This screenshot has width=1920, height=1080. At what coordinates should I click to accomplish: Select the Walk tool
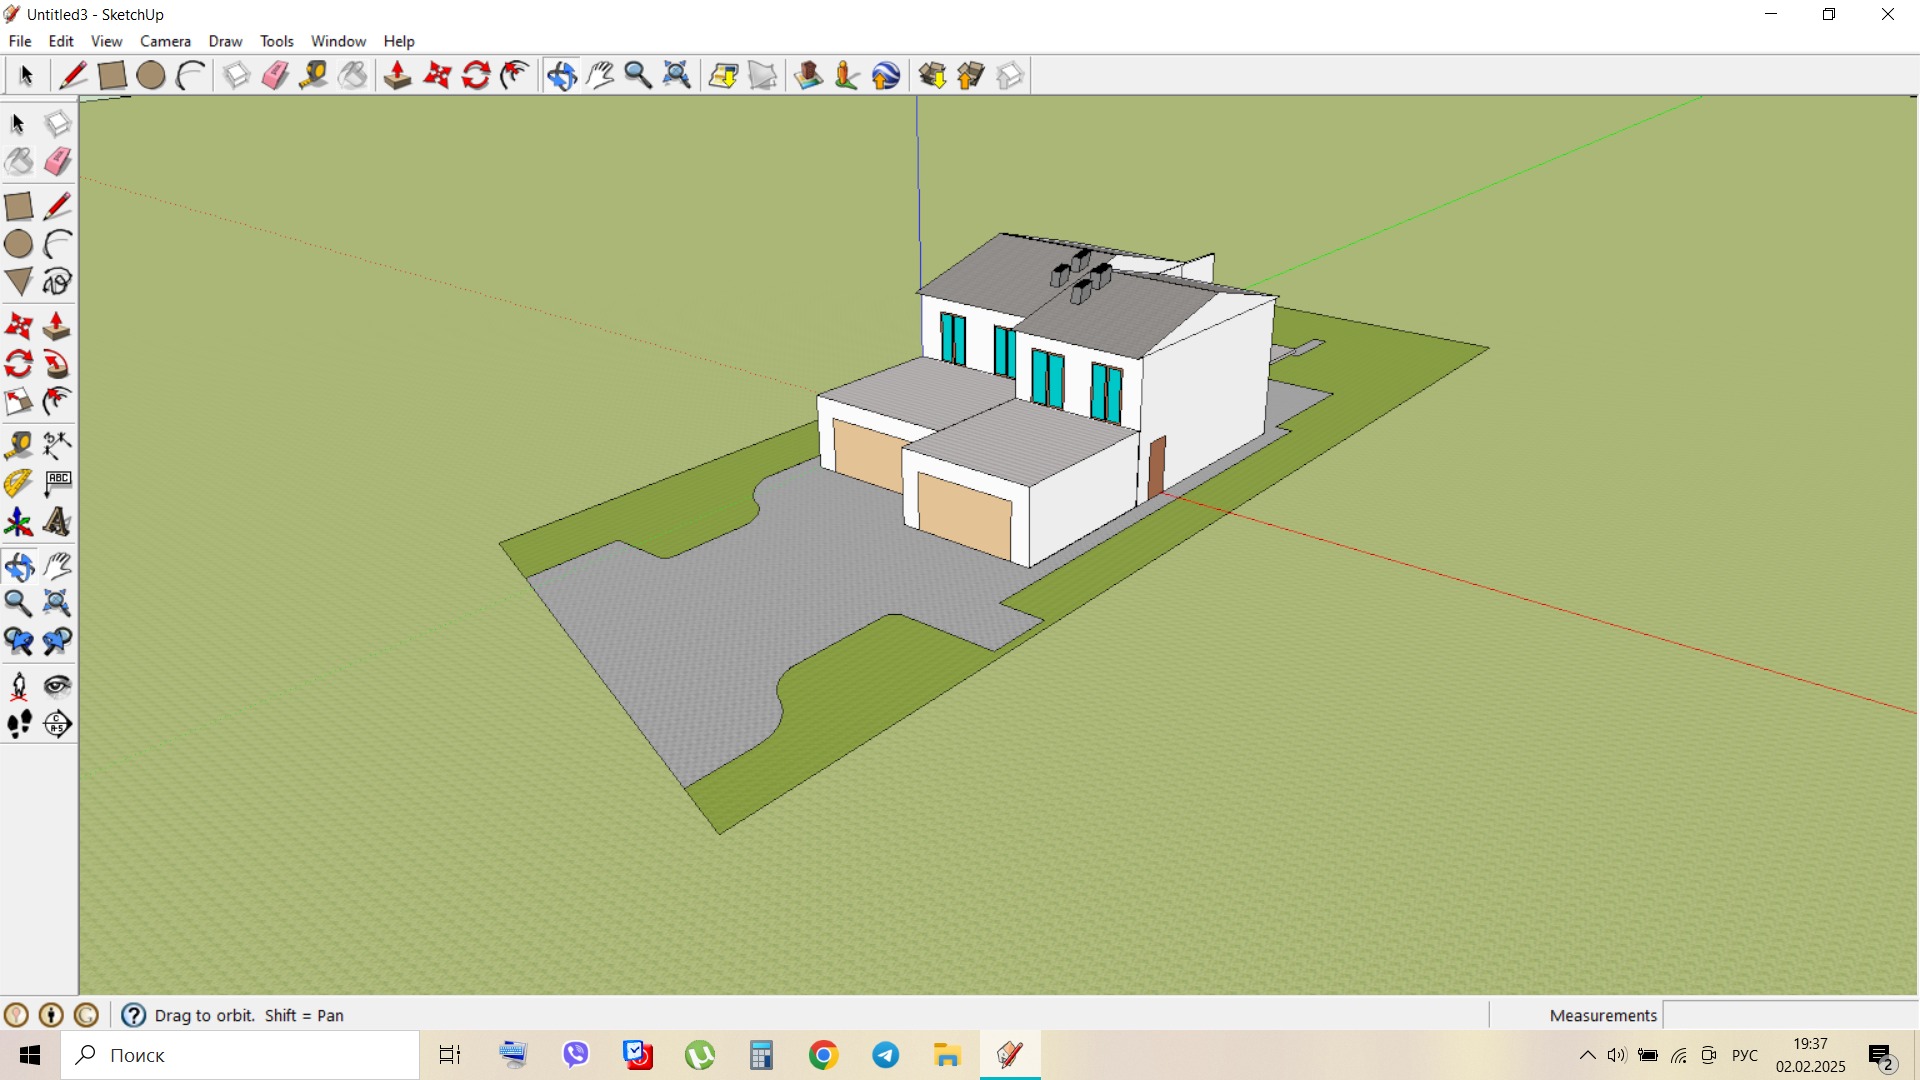pyautogui.click(x=18, y=723)
